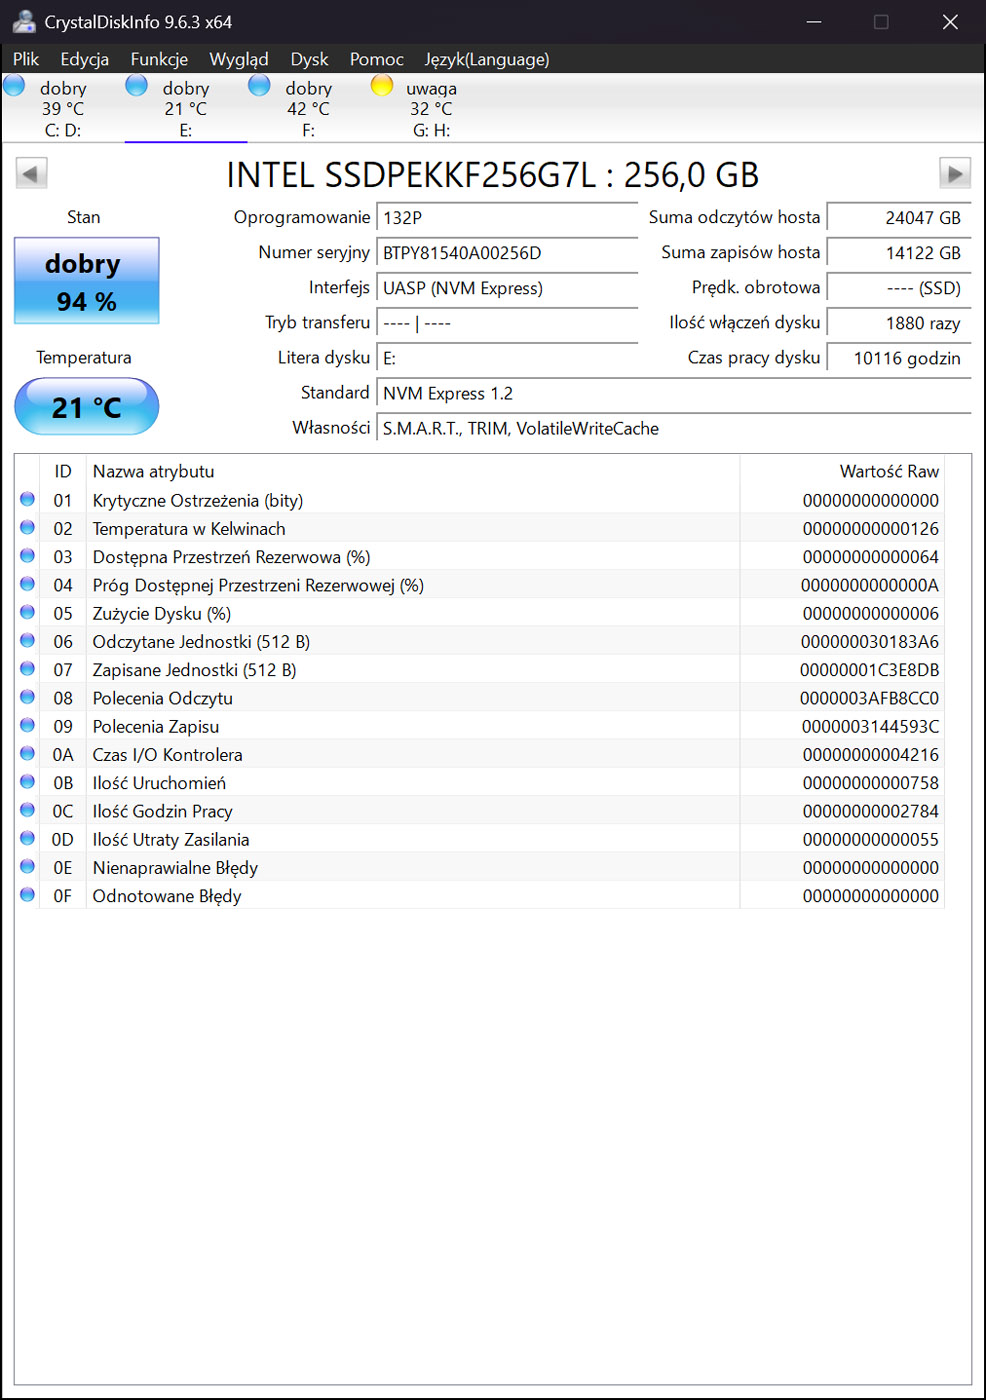Click status dot for Ilość Utraty Zasilania row
Screen dimensions: 986x1400
pyautogui.click(x=27, y=838)
